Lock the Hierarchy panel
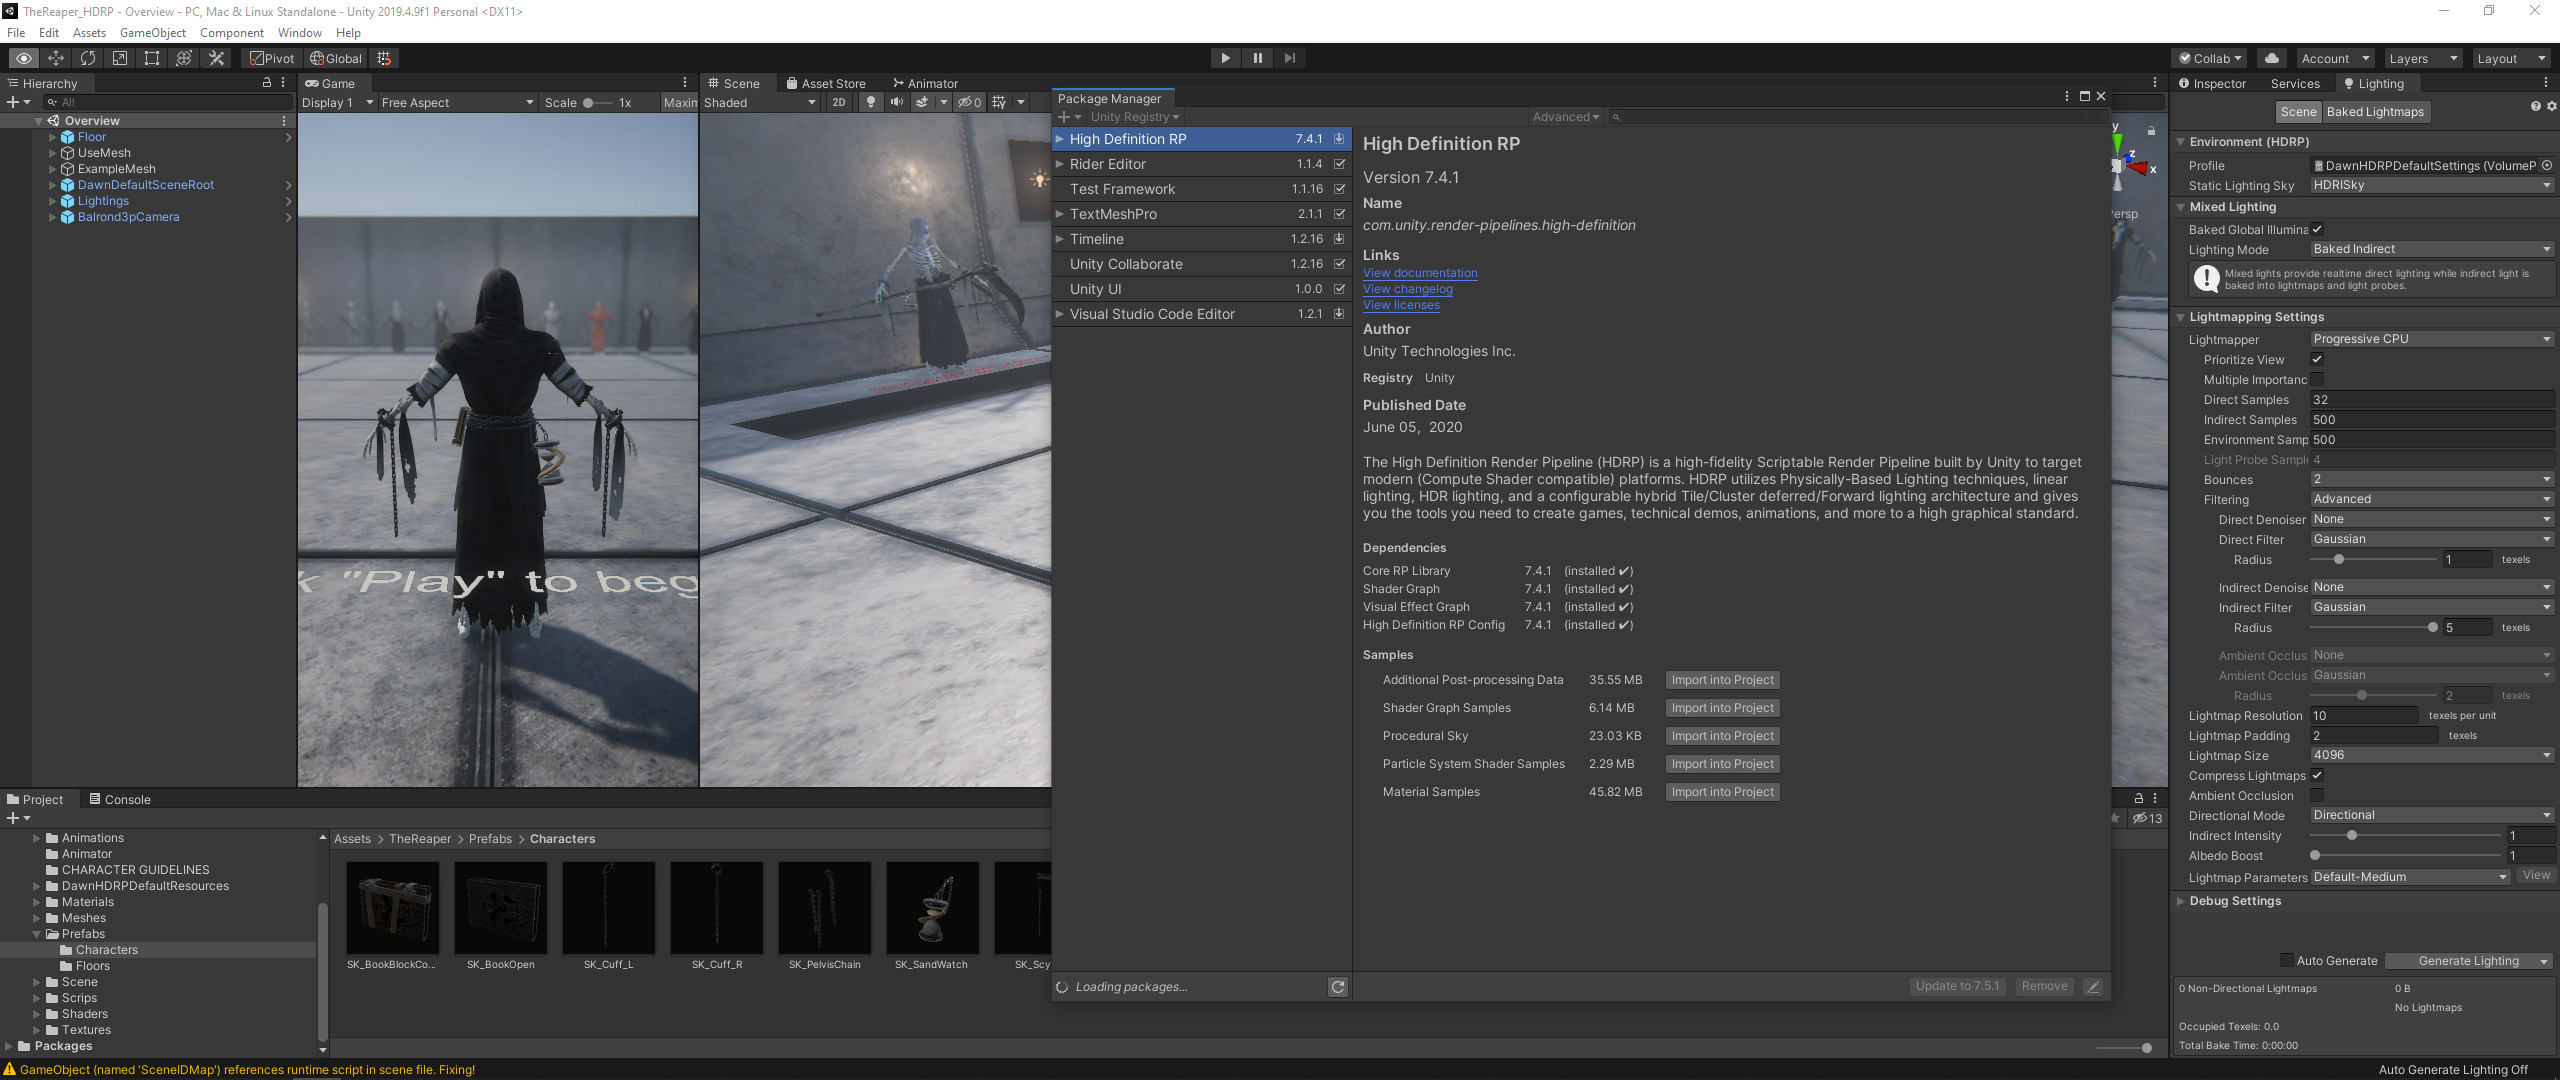Viewport: 2560px width, 1080px height. 266,83
